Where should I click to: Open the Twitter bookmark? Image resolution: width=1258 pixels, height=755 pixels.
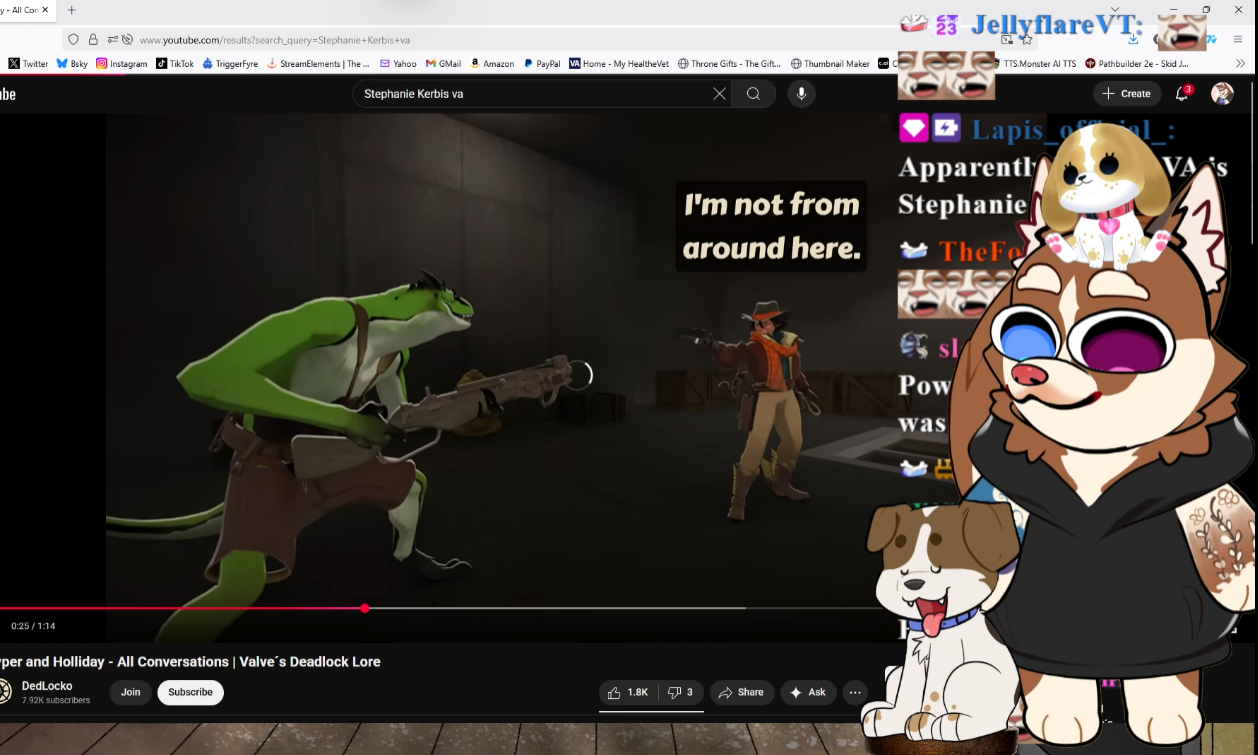[28, 64]
